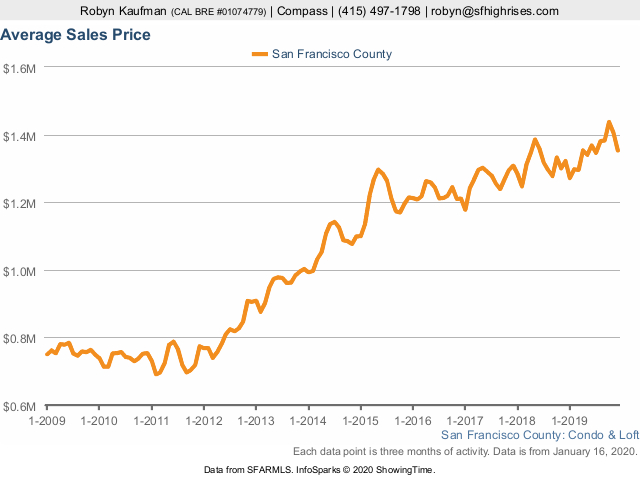Click the 1-2010 x-axis label

[x=99, y=420]
